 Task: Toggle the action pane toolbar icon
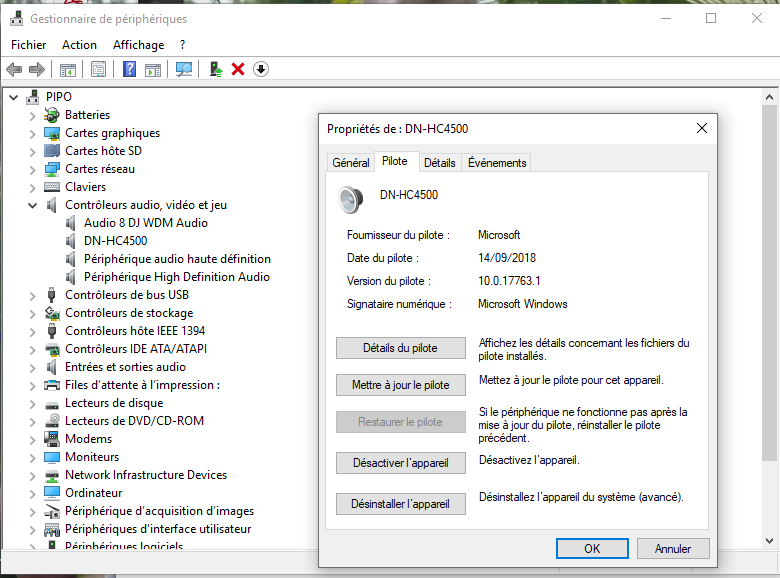click(153, 70)
